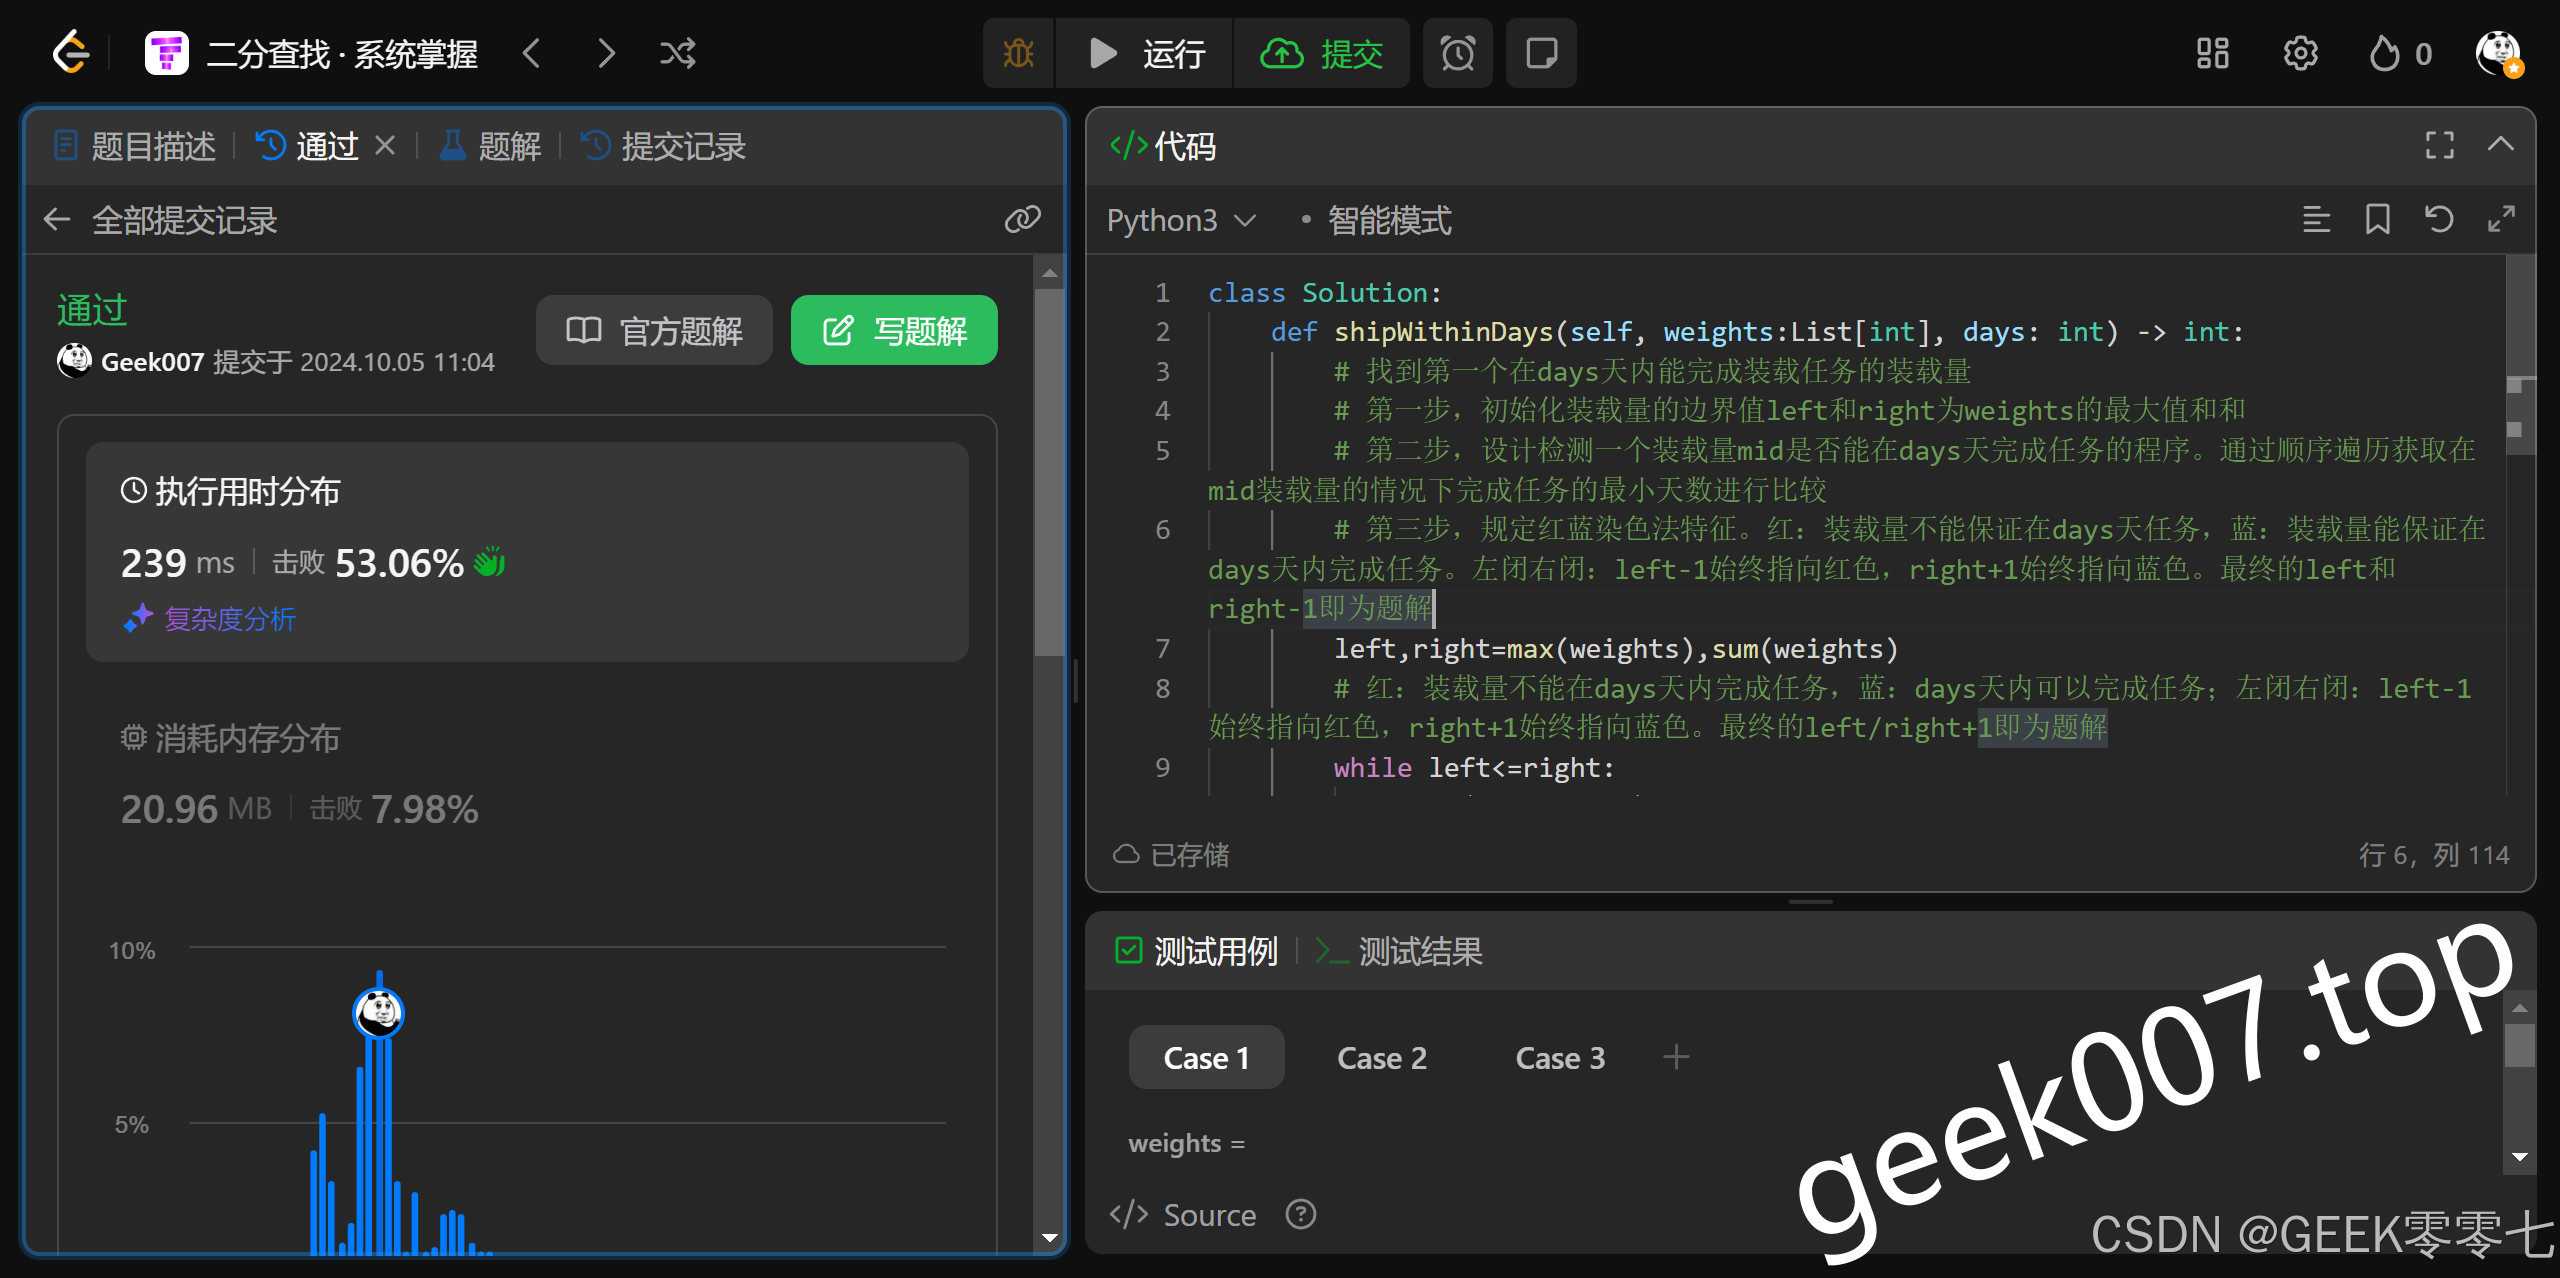Open the Python3 language dropdown
The image size is (2560, 1278).
tap(1180, 220)
